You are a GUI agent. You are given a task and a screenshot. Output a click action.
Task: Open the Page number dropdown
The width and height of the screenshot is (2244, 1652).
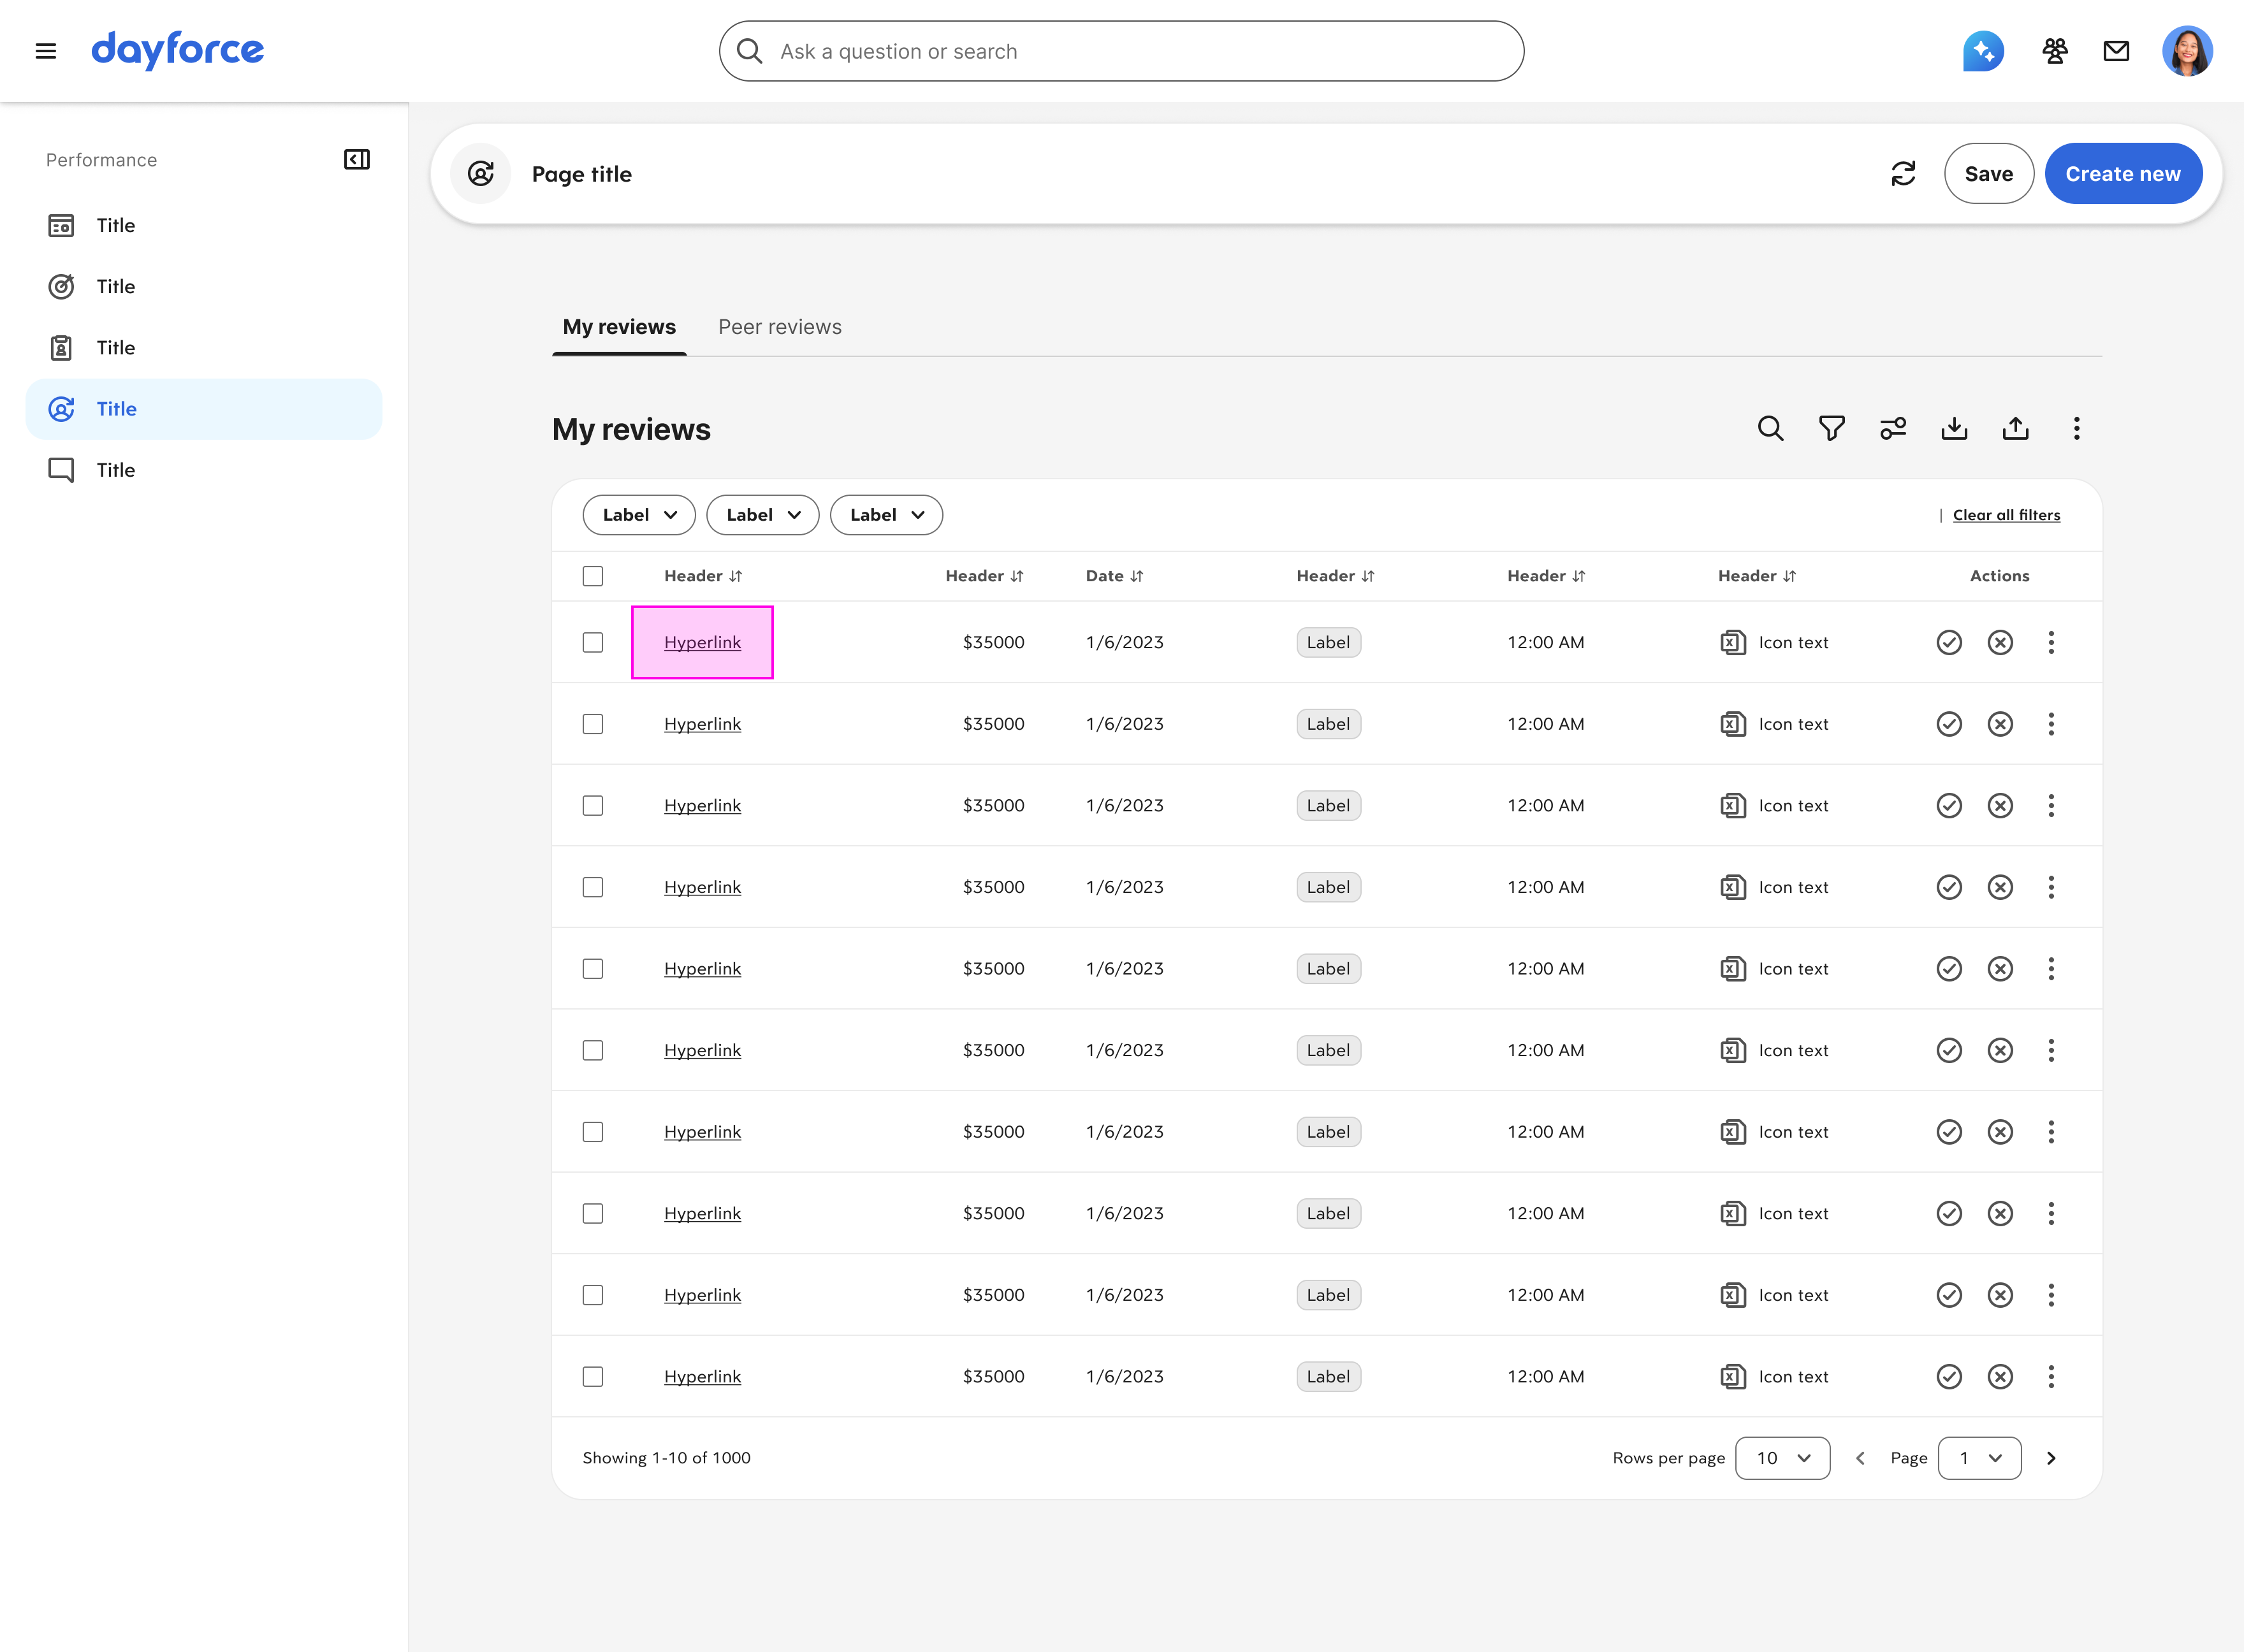point(1979,1458)
